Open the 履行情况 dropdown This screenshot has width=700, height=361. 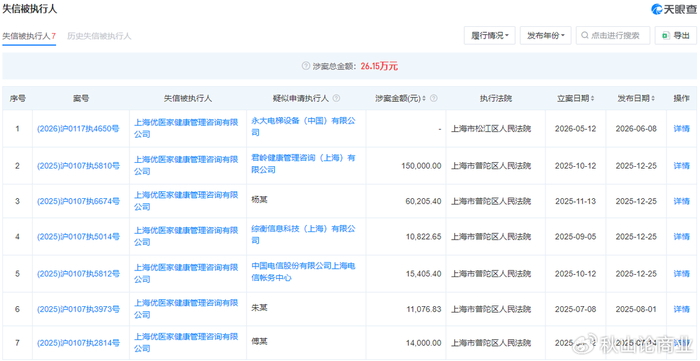490,36
